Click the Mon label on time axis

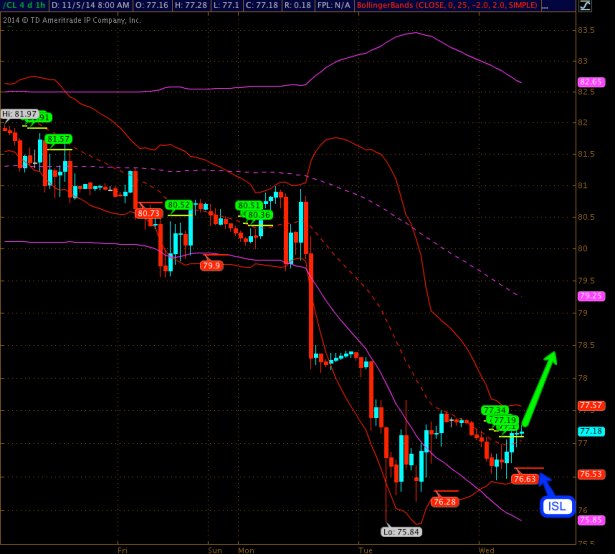(246, 550)
